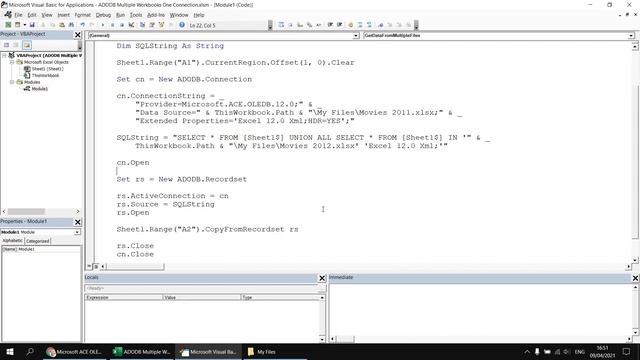Close the Project Explorer panel
The width and height of the screenshot is (640, 360).
pos(78,35)
